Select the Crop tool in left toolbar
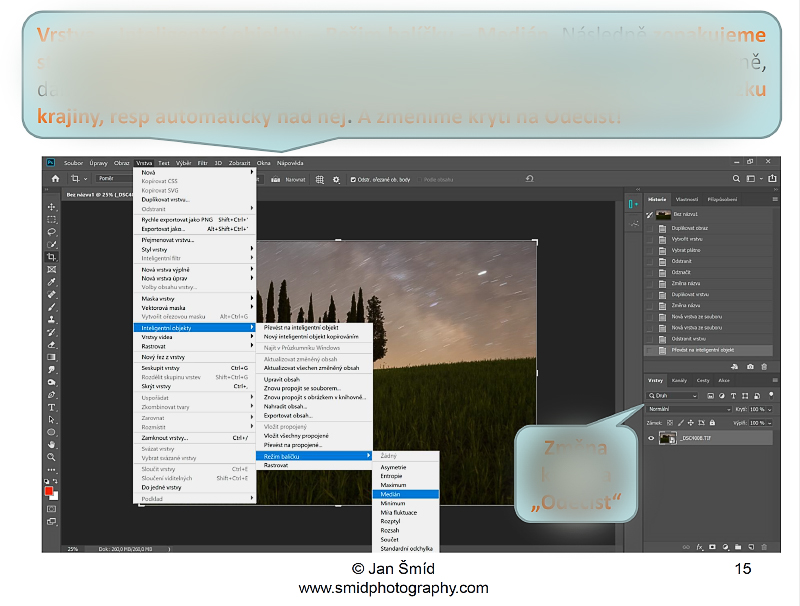Image resolution: width=800 pixels, height=606 pixels. click(52, 257)
